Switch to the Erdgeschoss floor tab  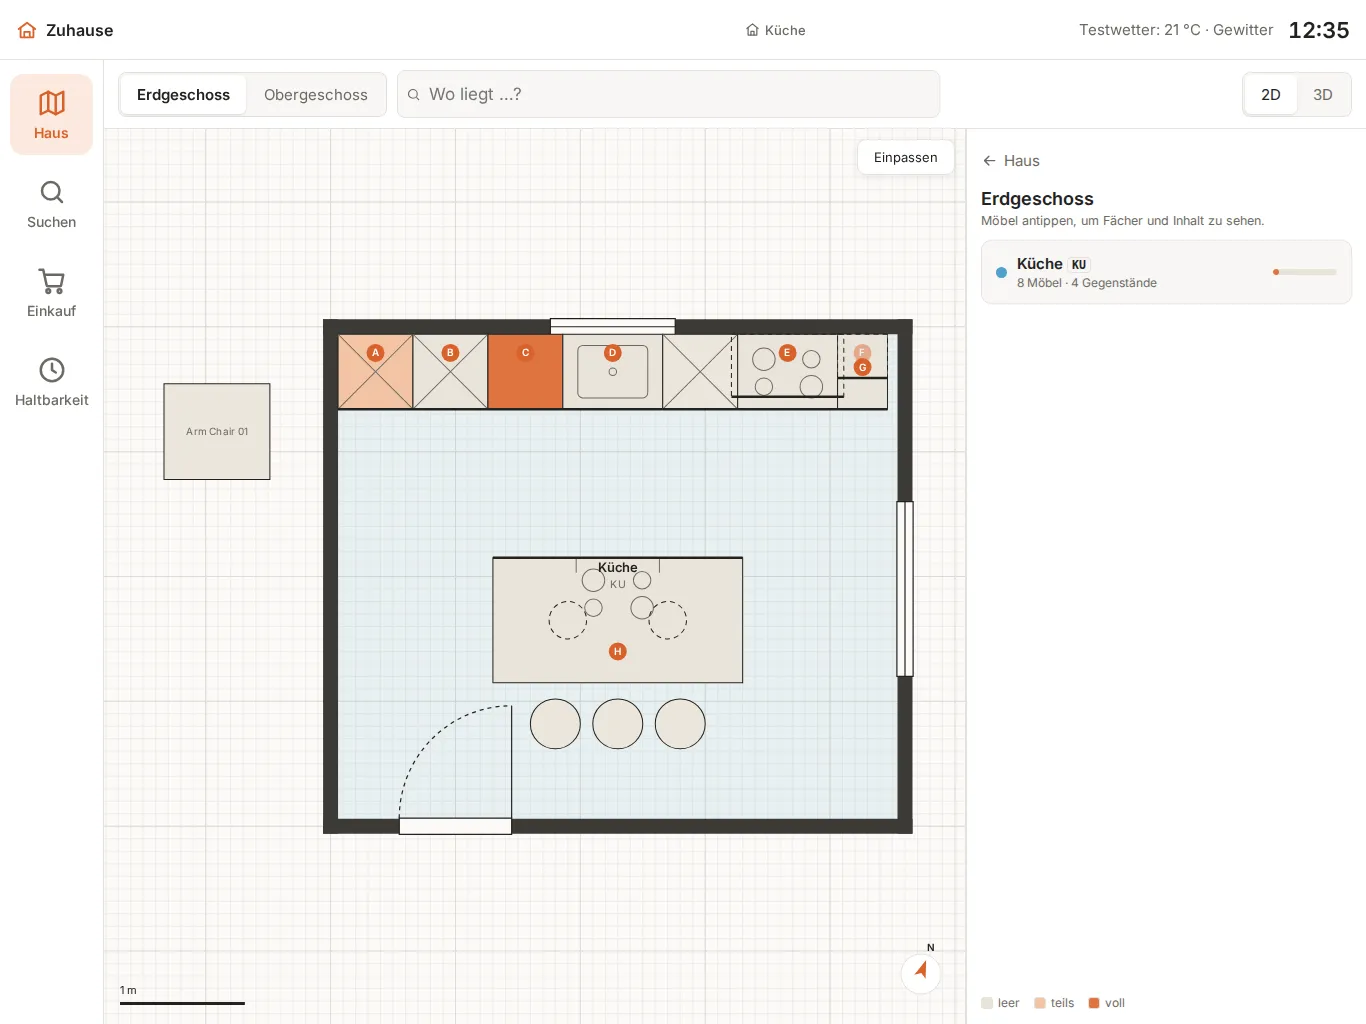pyautogui.click(x=183, y=95)
